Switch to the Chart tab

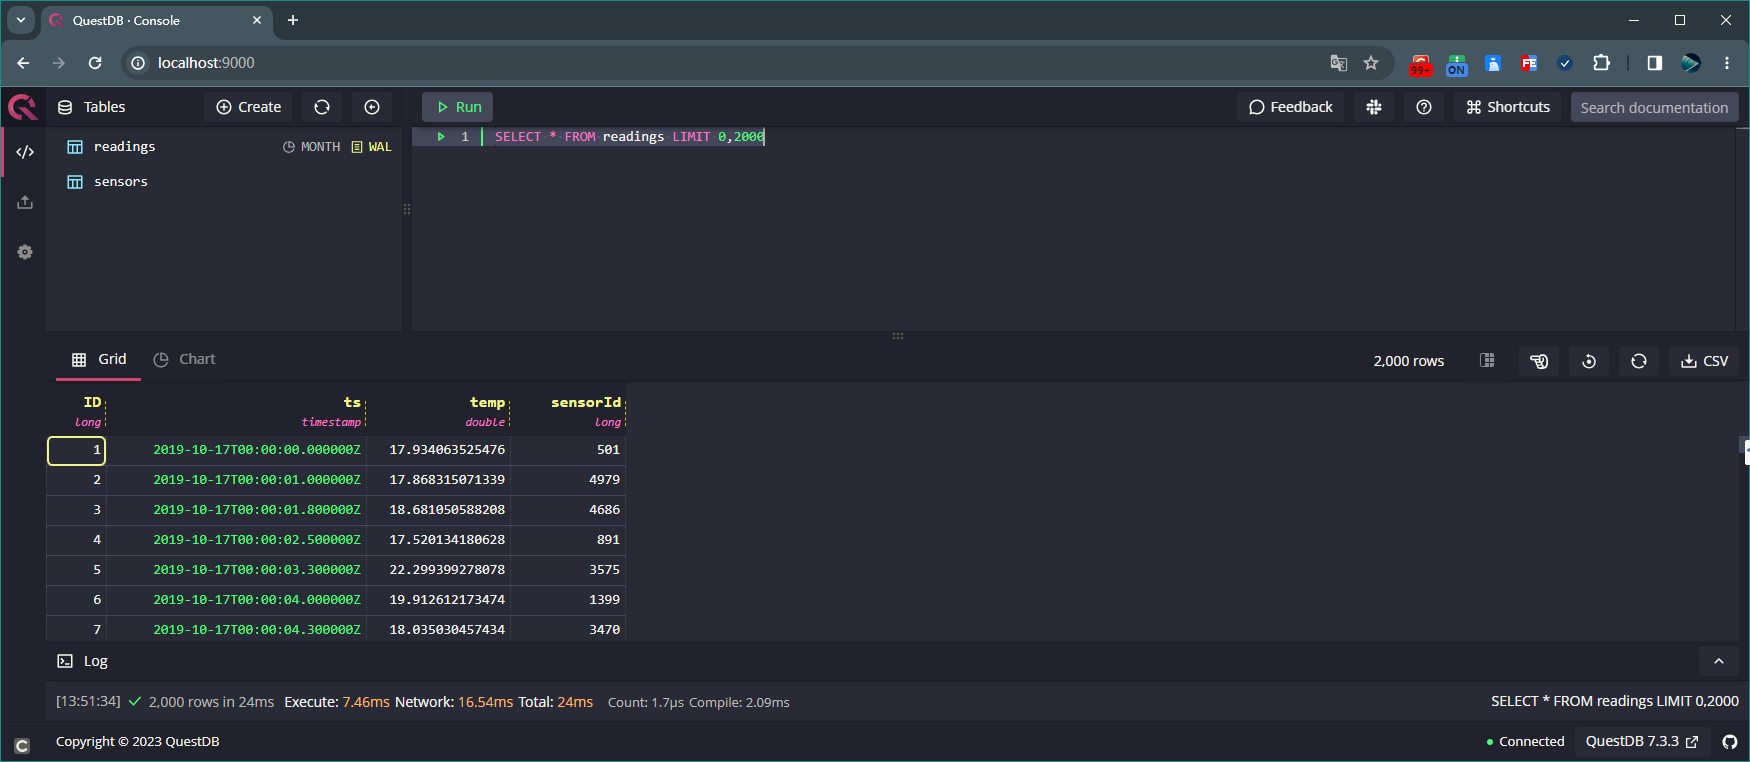(185, 360)
